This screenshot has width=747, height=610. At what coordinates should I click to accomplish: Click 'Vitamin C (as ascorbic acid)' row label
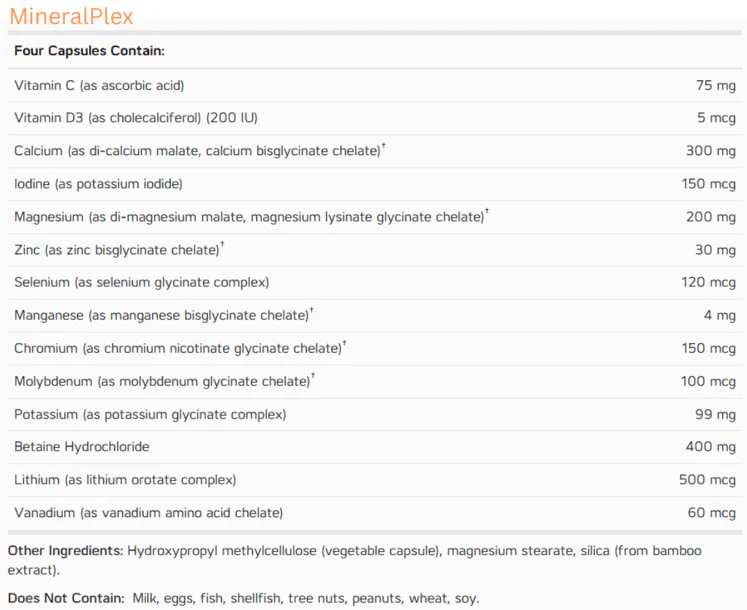pos(99,85)
